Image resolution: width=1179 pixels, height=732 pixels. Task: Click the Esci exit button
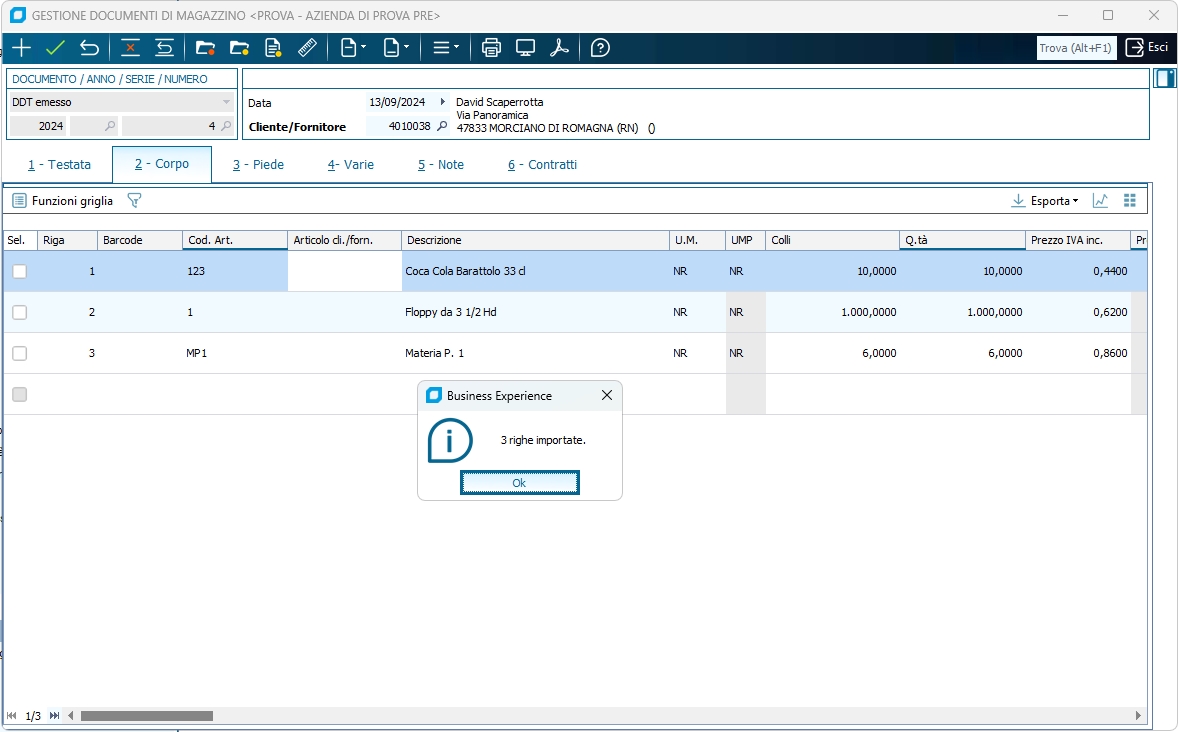coord(1147,47)
